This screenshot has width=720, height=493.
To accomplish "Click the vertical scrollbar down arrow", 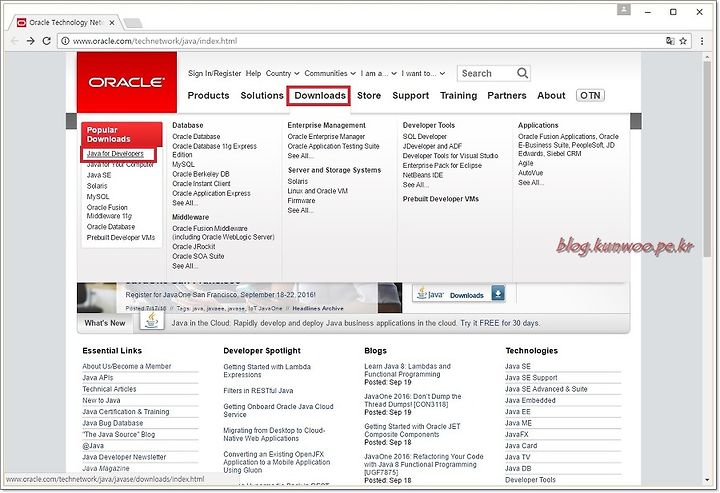I will [x=707, y=481].
